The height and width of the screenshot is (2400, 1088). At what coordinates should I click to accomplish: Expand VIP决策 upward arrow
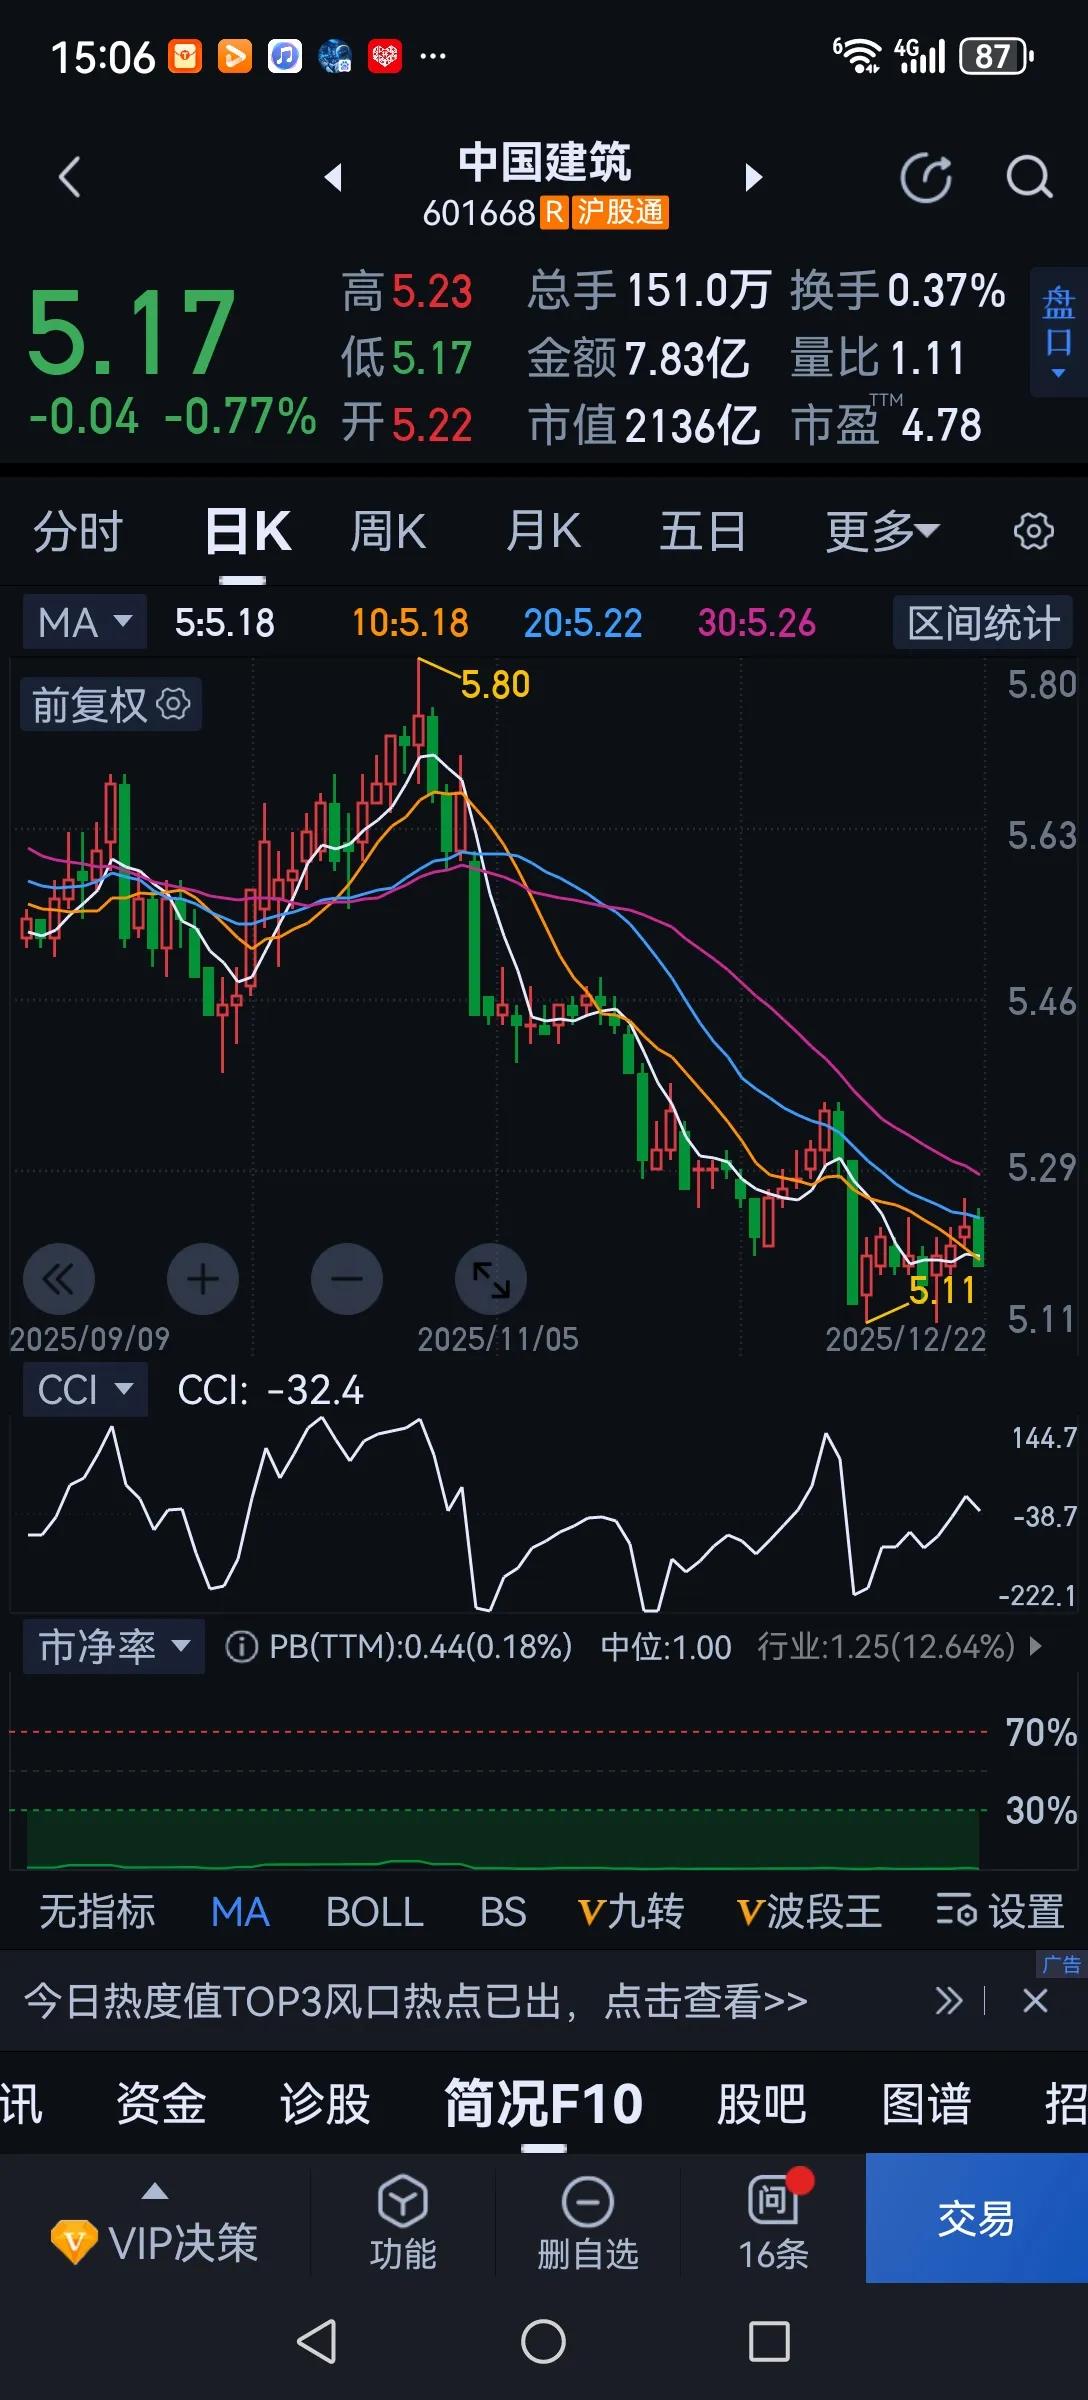point(155,2190)
